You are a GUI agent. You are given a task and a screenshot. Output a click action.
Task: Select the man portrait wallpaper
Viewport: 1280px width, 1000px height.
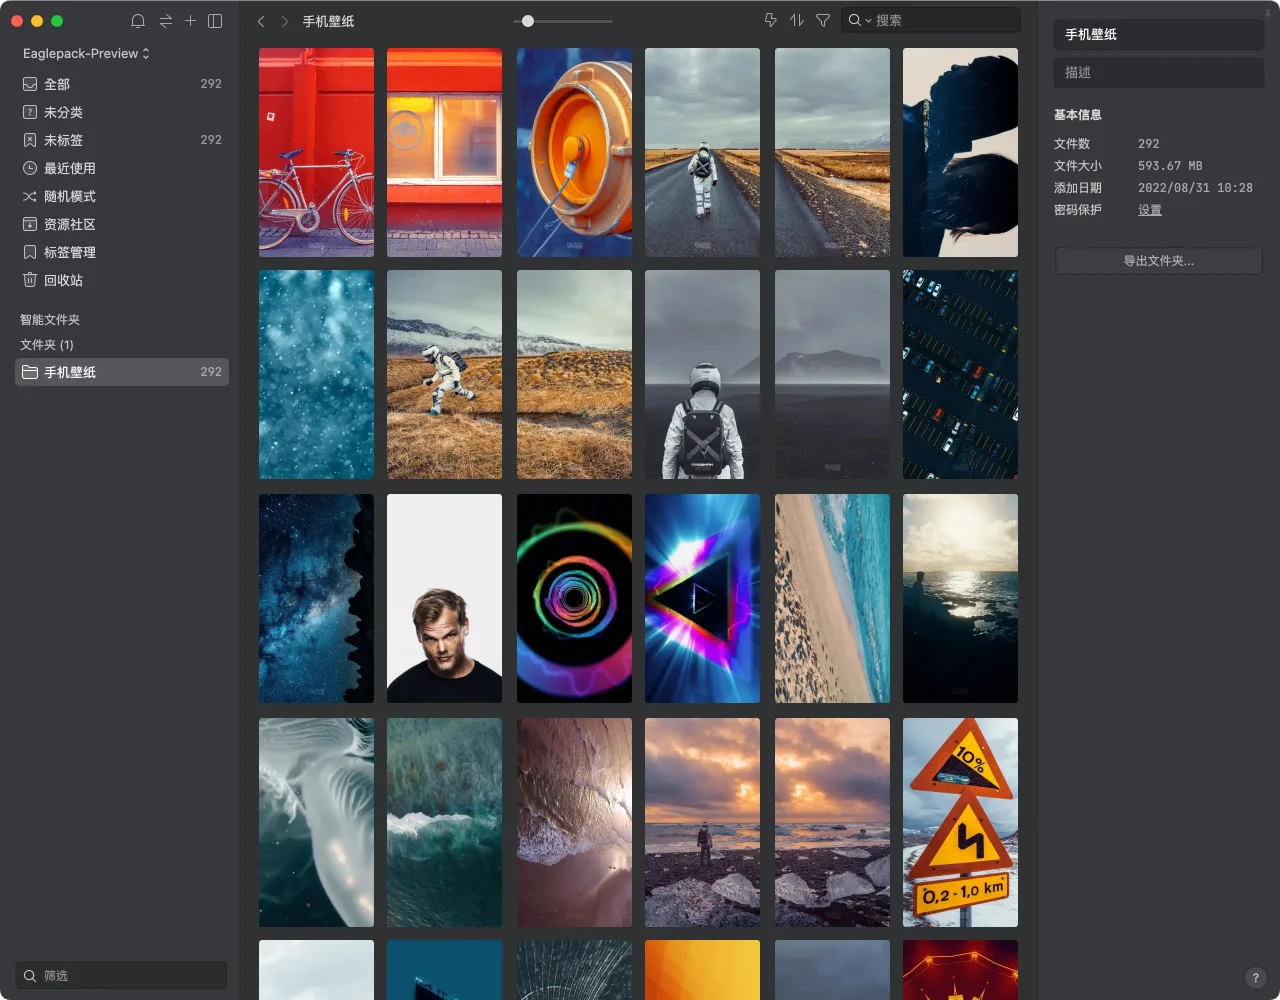click(x=444, y=598)
